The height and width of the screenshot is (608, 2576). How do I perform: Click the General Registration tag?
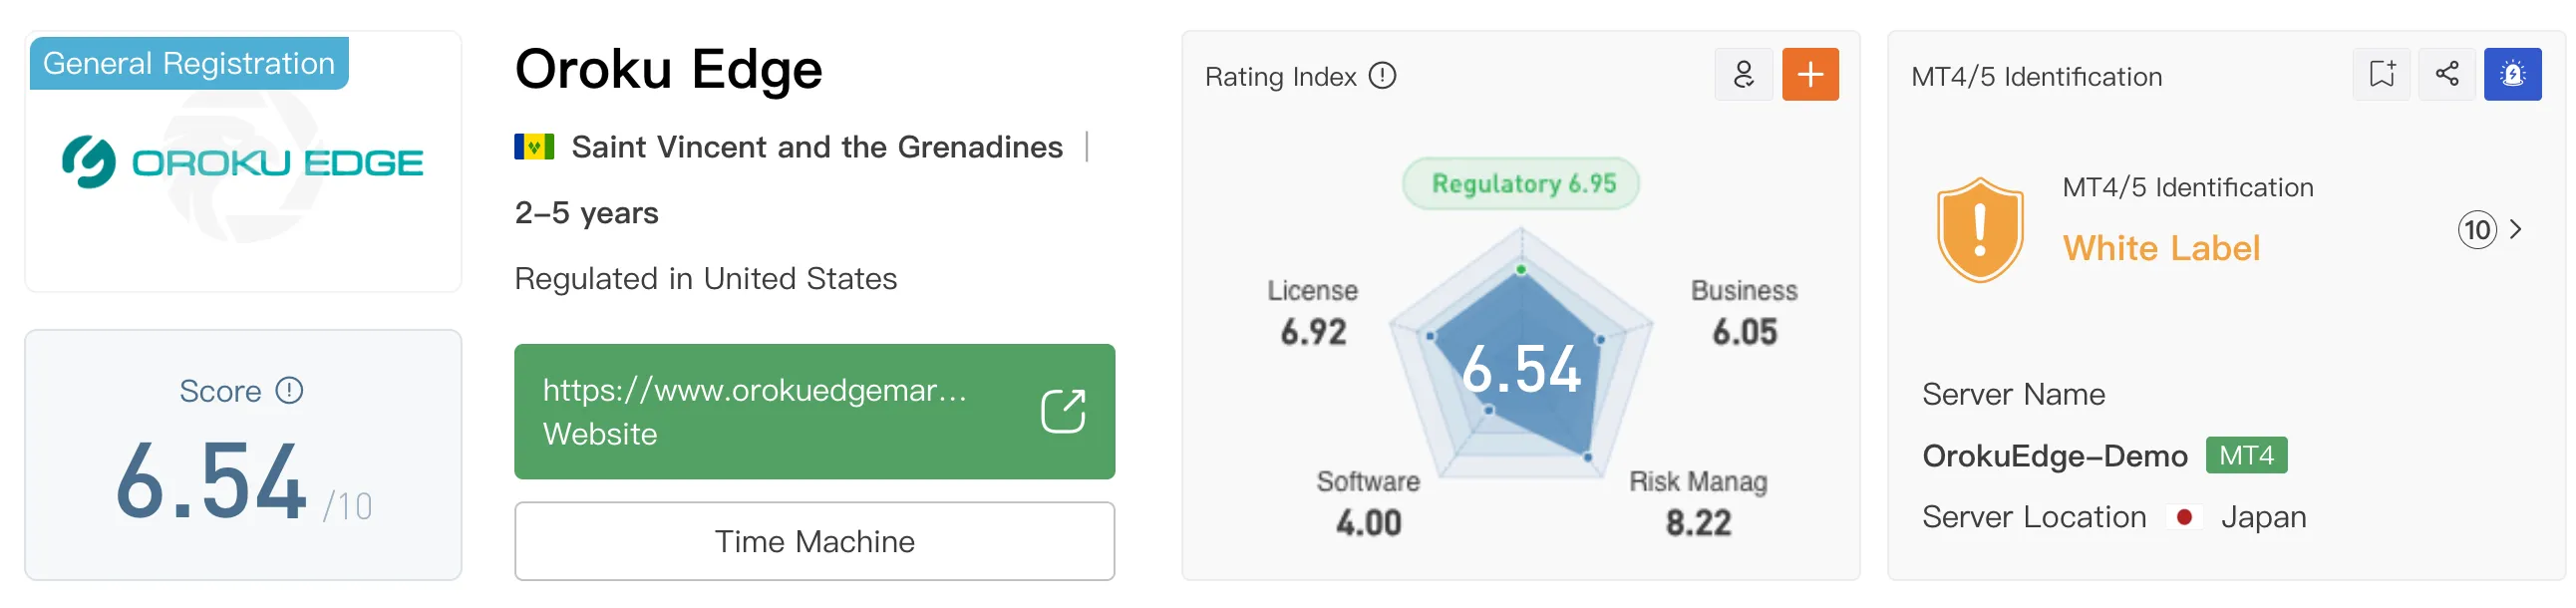pos(189,63)
